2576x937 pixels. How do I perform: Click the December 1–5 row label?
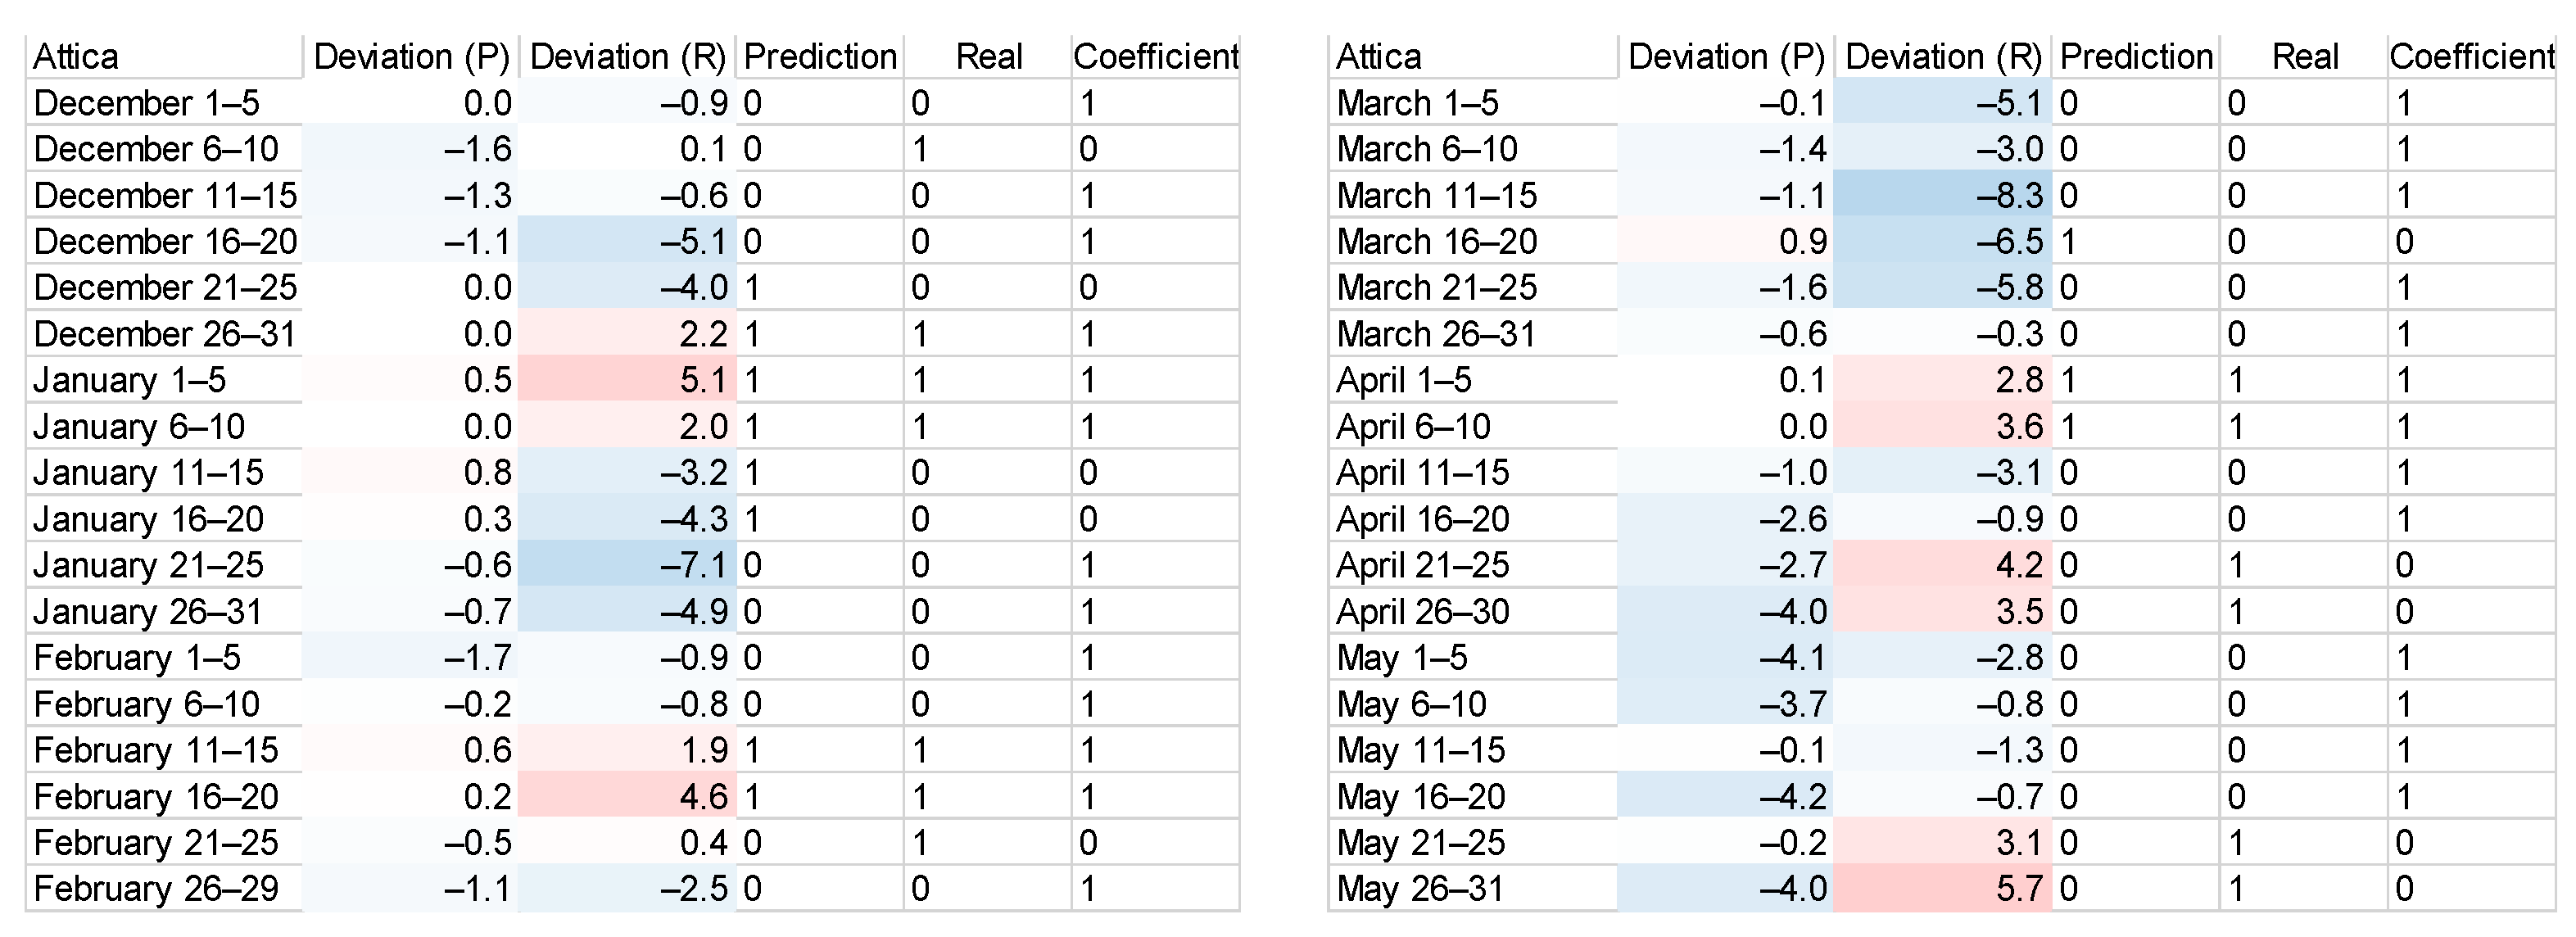146,103
